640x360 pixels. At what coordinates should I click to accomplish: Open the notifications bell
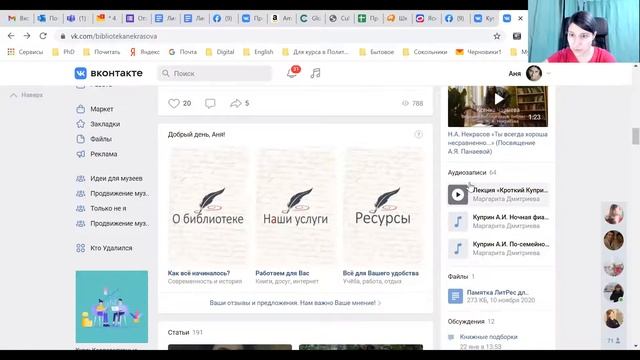[292, 73]
